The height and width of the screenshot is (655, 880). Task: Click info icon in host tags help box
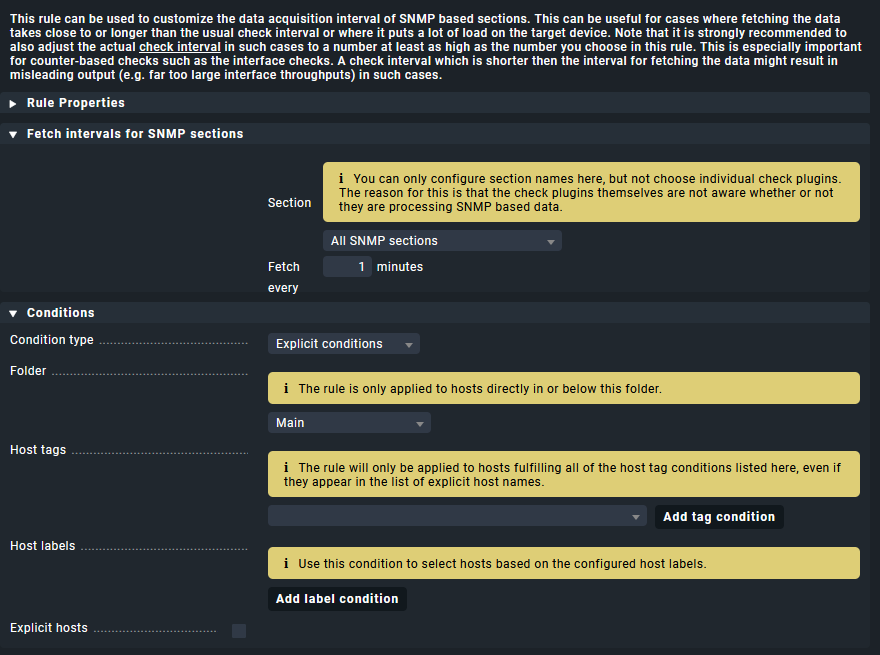tap(286, 467)
